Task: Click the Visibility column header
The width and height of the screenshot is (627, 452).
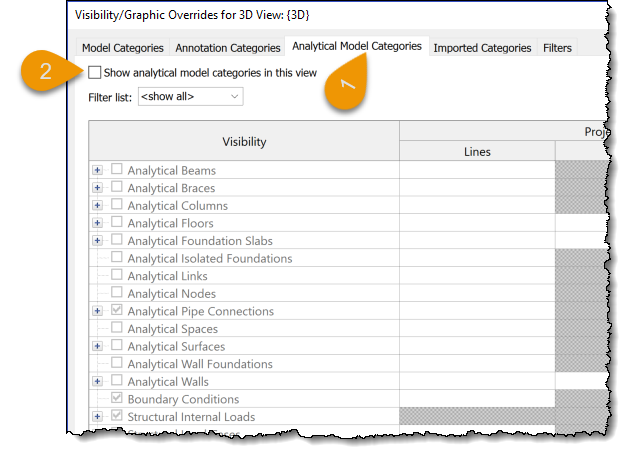Action: coord(244,141)
